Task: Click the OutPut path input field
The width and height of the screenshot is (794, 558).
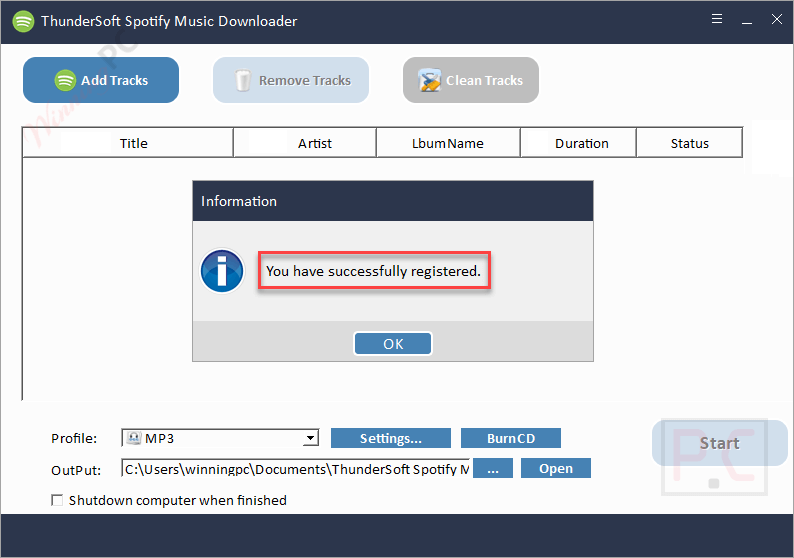Action: coord(296,468)
